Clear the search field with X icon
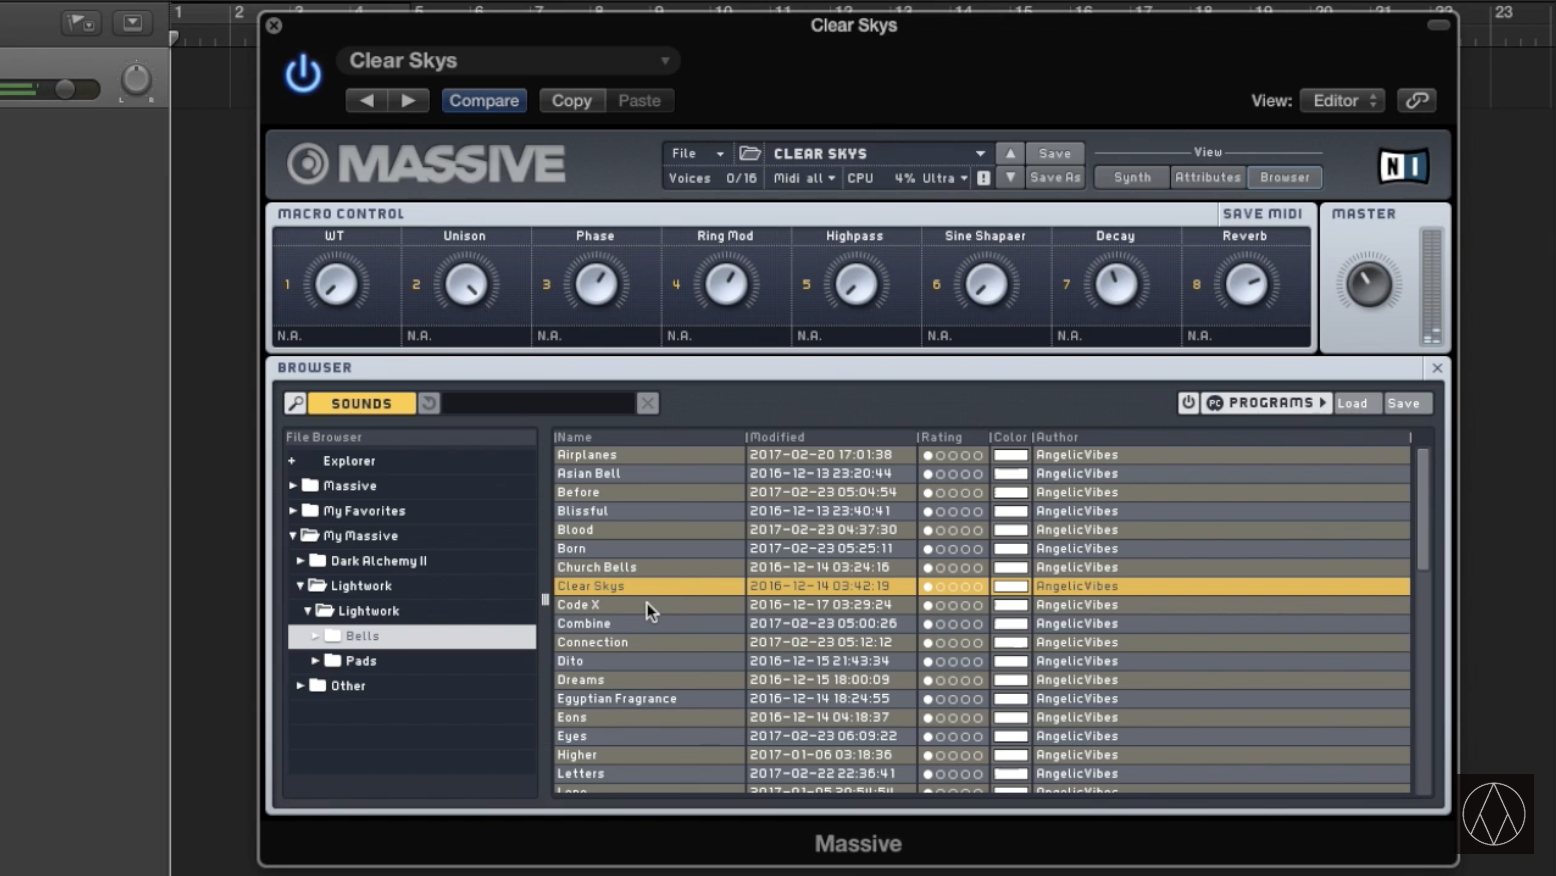Viewport: 1556px width, 876px height. point(647,403)
